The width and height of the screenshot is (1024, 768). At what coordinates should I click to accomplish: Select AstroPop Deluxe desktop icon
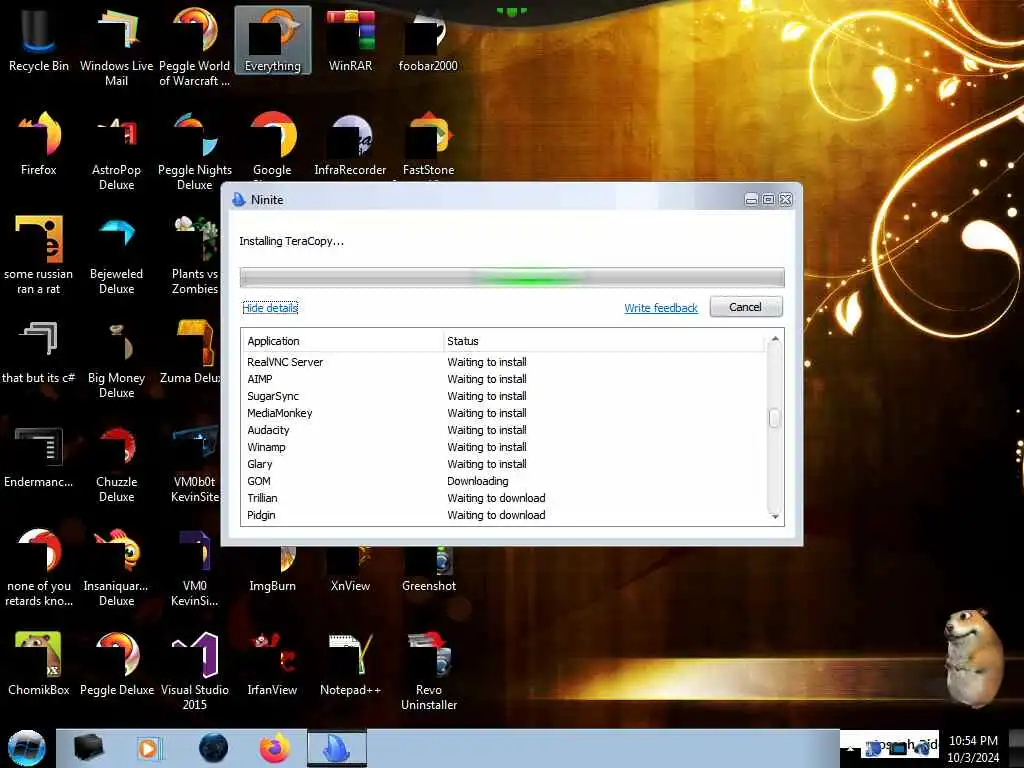click(x=116, y=152)
